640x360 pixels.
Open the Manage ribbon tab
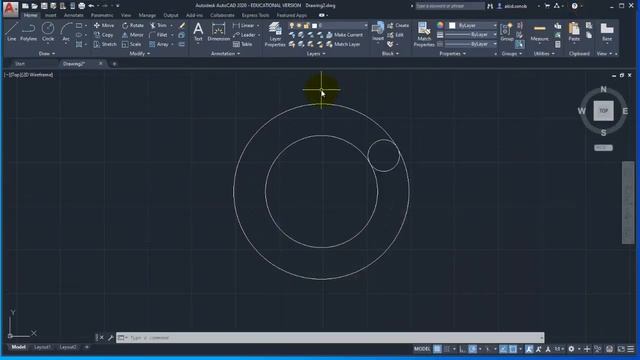coord(147,15)
